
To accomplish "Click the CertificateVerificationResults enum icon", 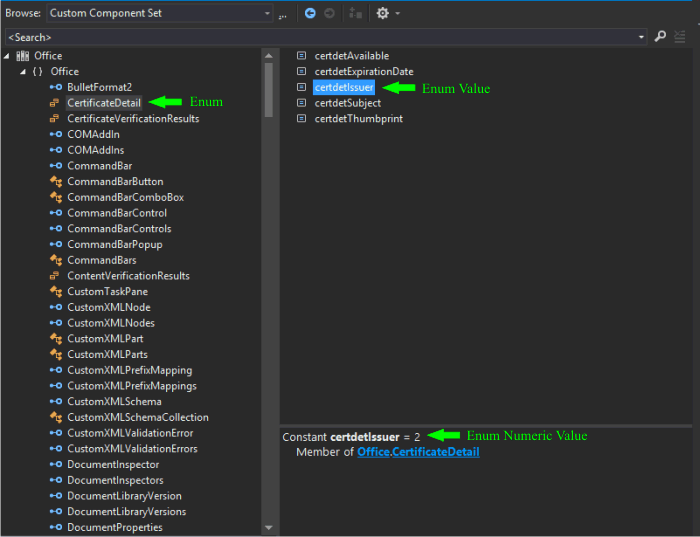I will [54, 118].
